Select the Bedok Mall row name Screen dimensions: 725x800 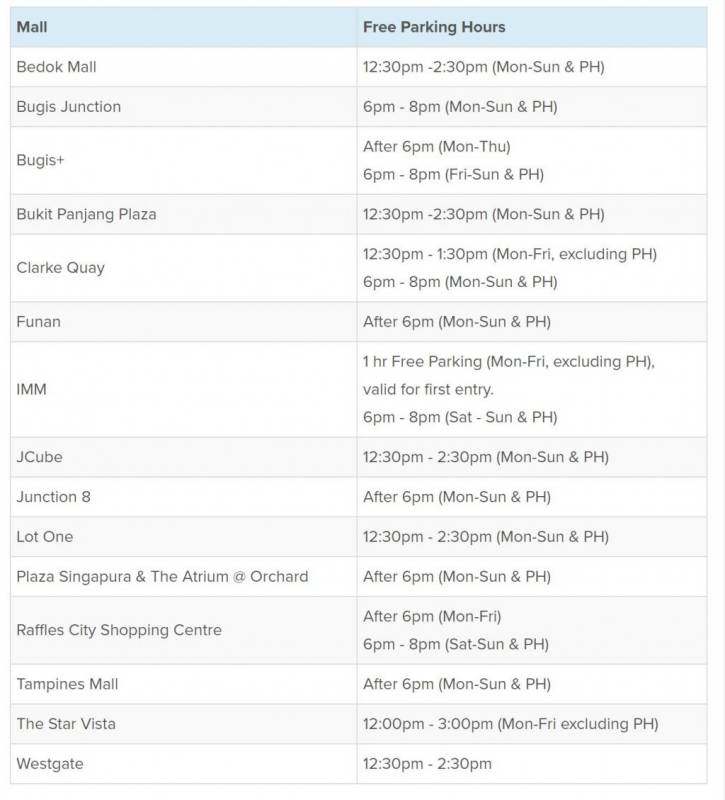[57, 67]
